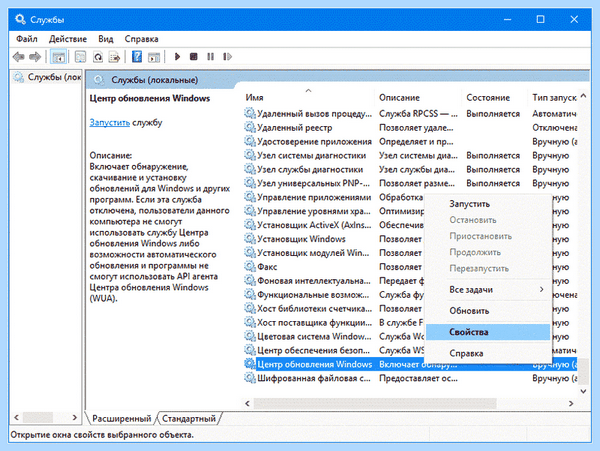Click the Stop service square icon
This screenshot has height=451, width=600.
(194, 57)
